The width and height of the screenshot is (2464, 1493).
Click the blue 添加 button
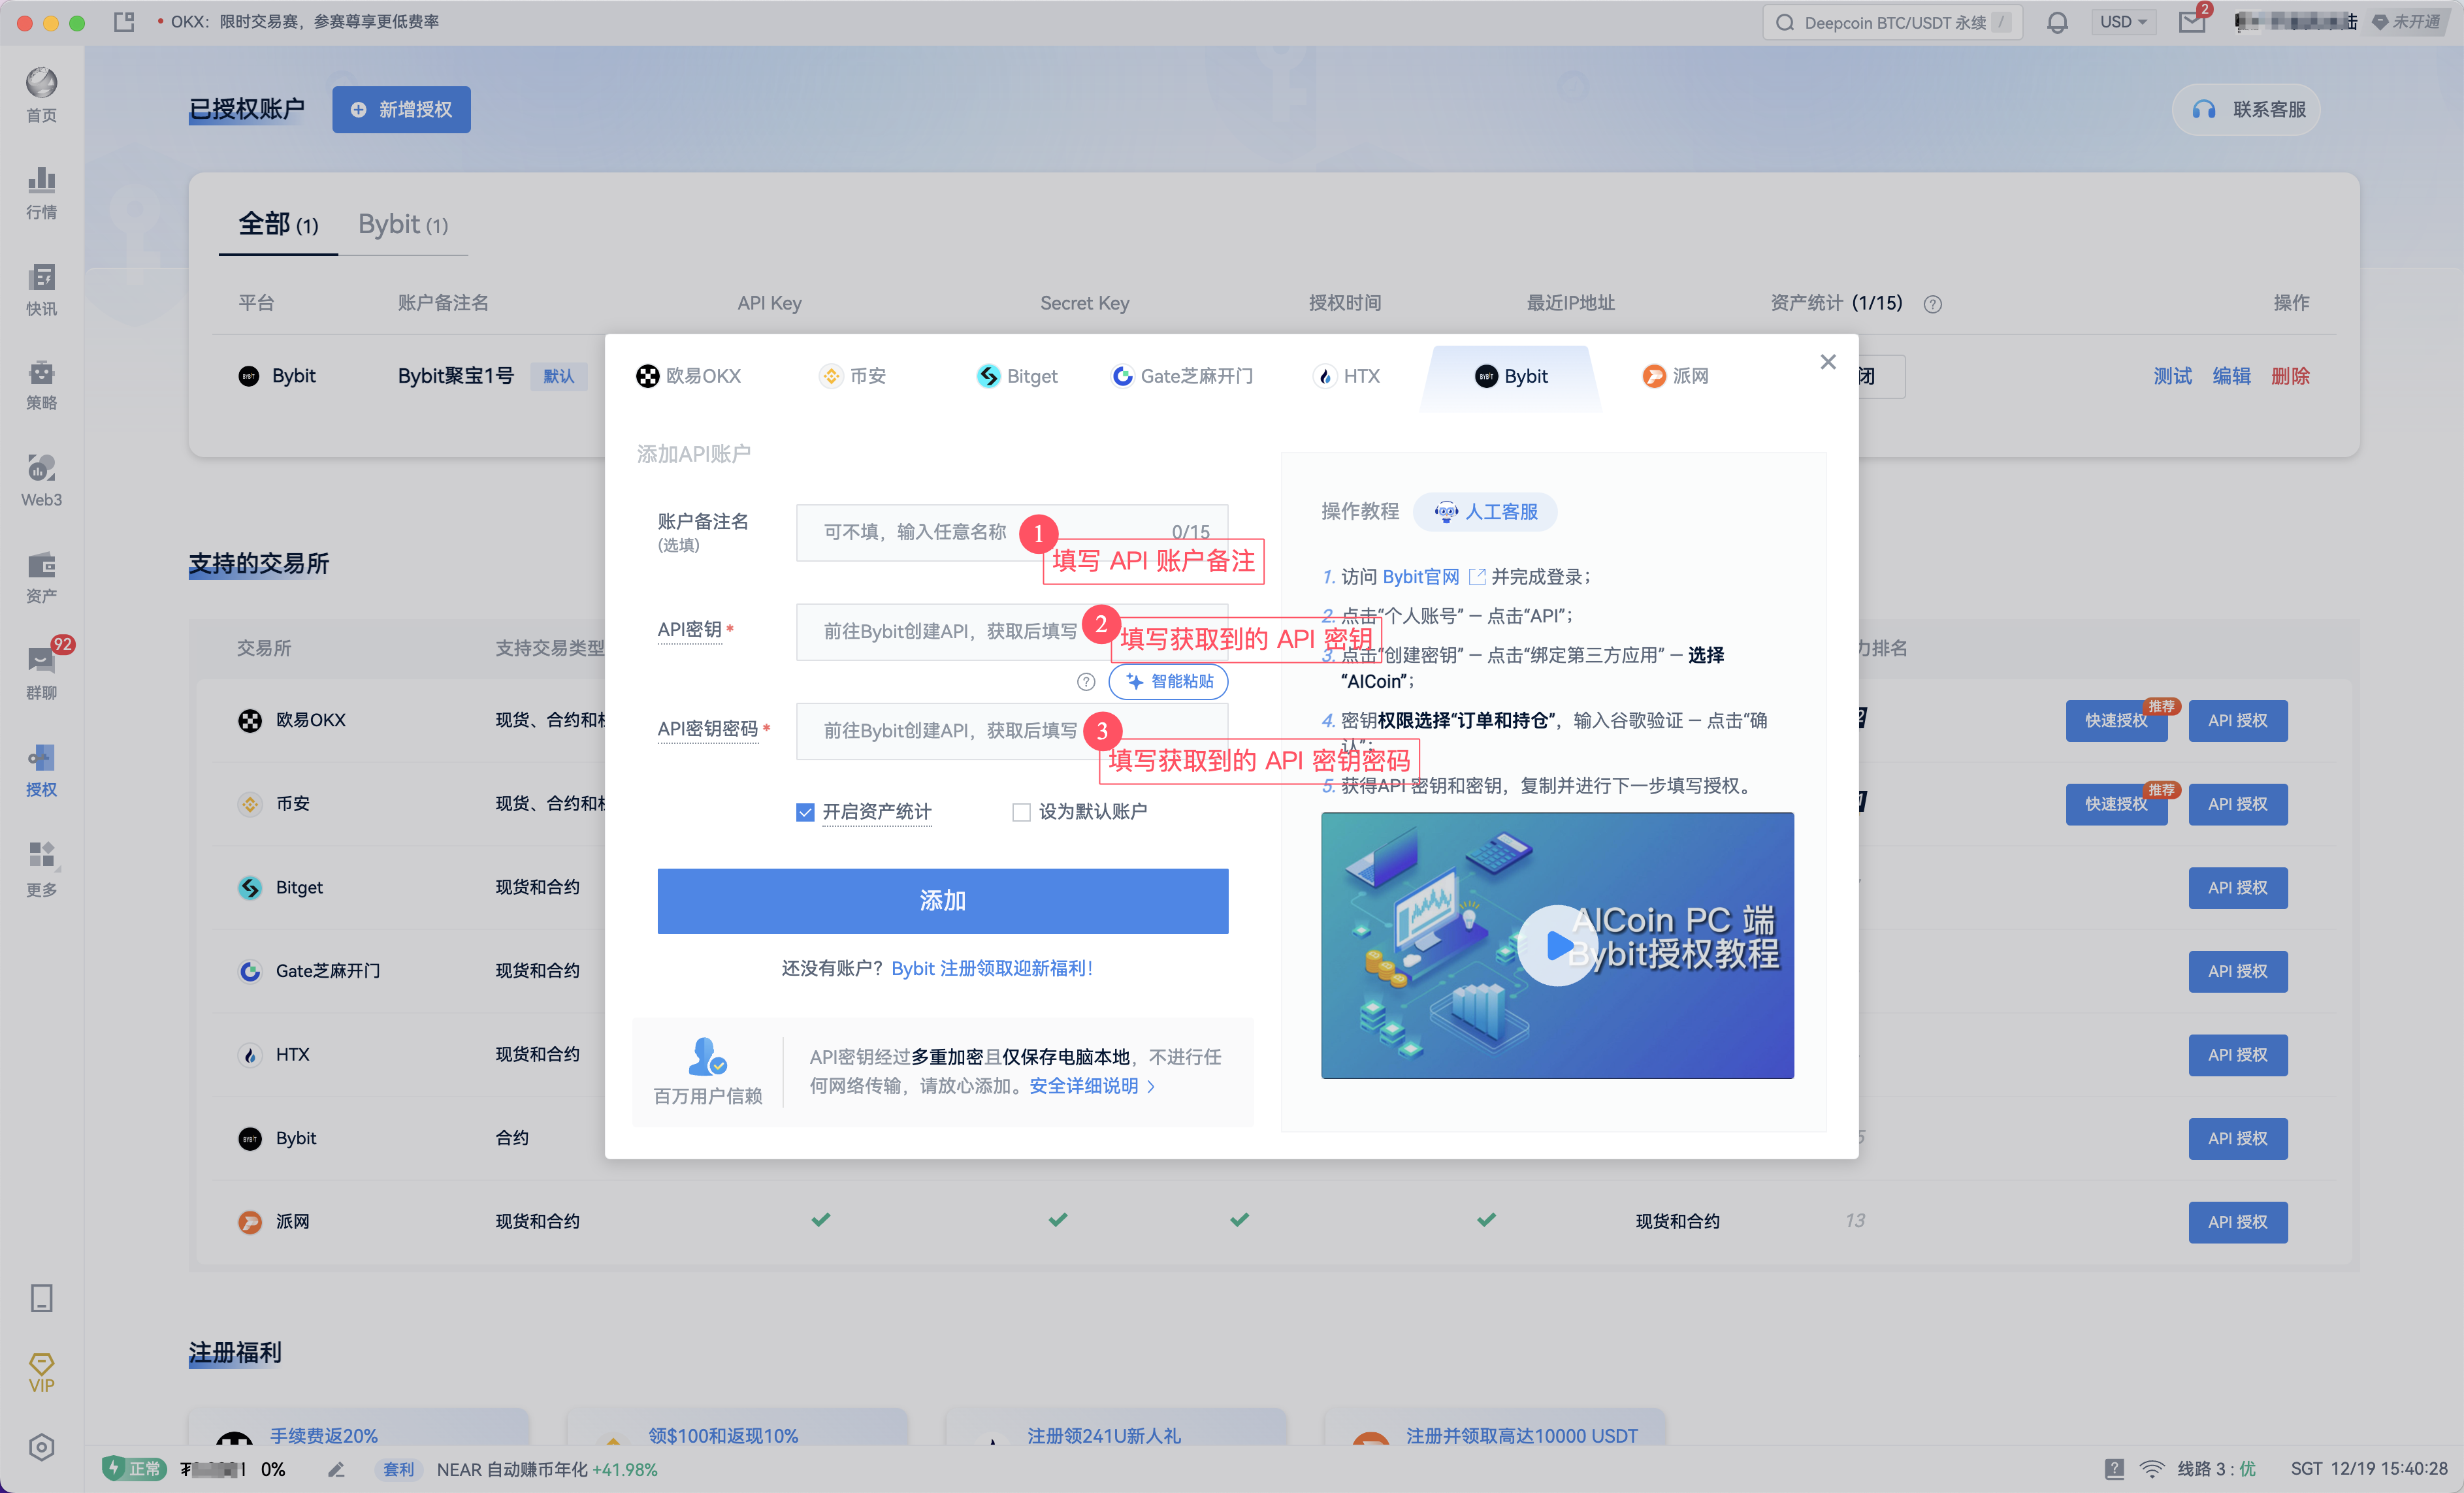[x=942, y=901]
